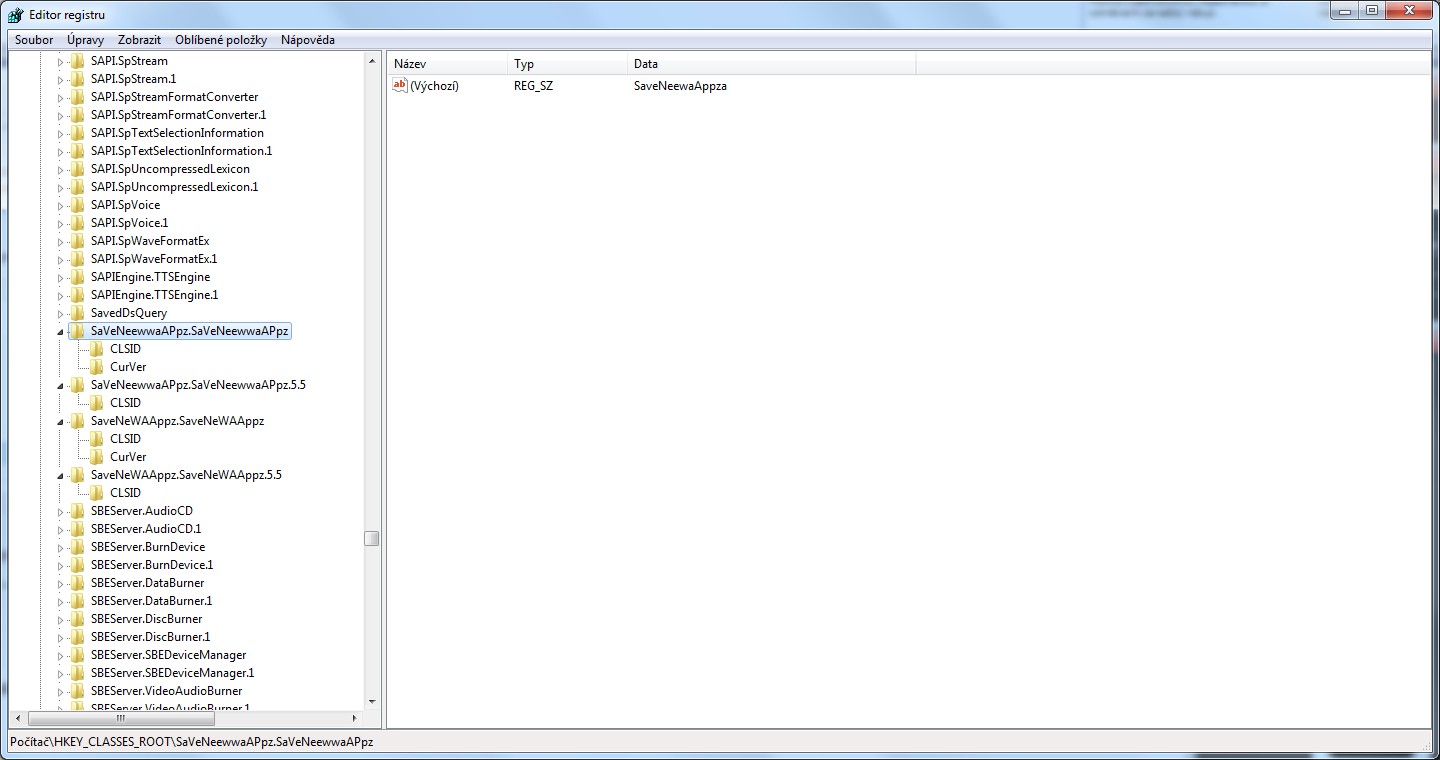Click the string value icon of (Výchozí)

[x=400, y=86]
